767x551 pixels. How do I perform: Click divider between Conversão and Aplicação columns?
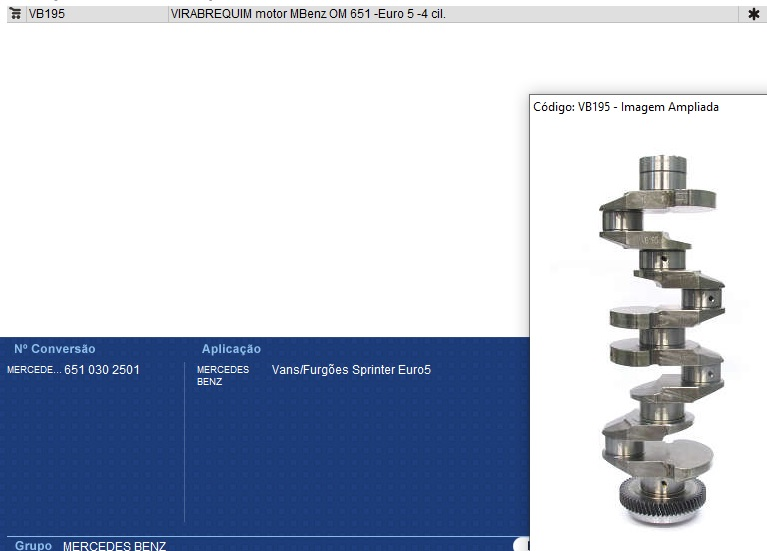185,440
